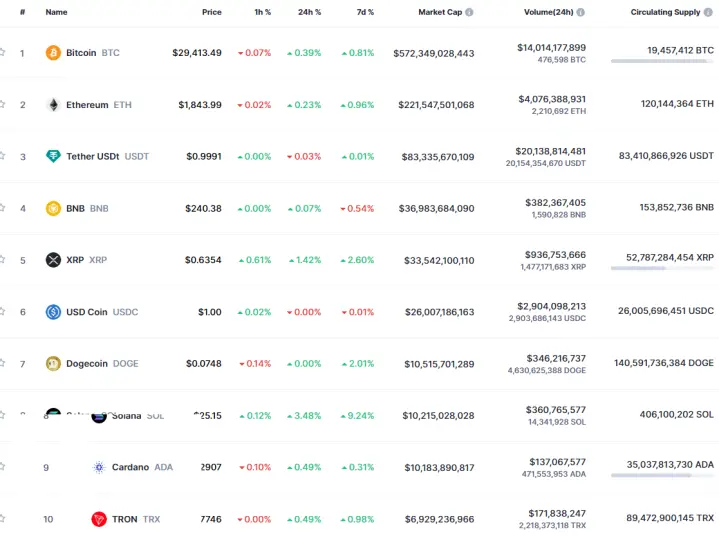719x543 pixels.
Task: Click the Dogecoin logo
Action: [53, 364]
